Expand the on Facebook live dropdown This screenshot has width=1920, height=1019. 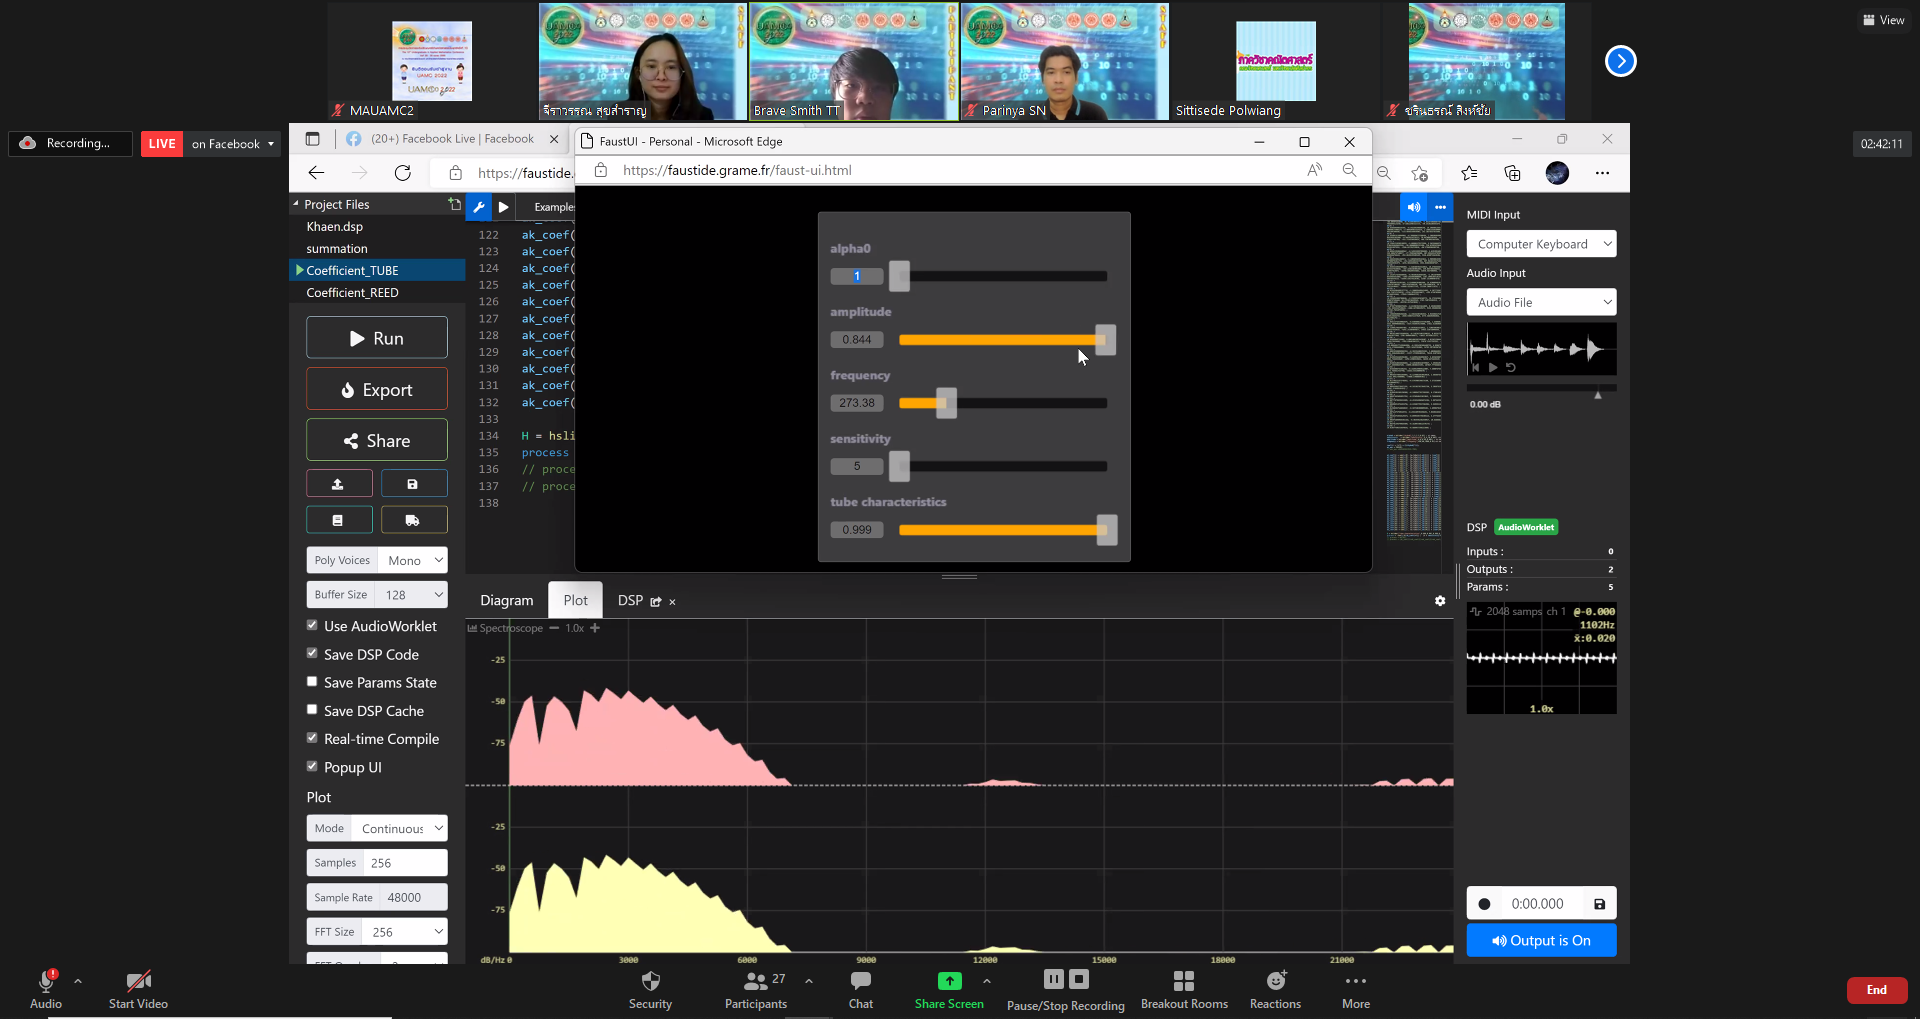pyautogui.click(x=271, y=144)
